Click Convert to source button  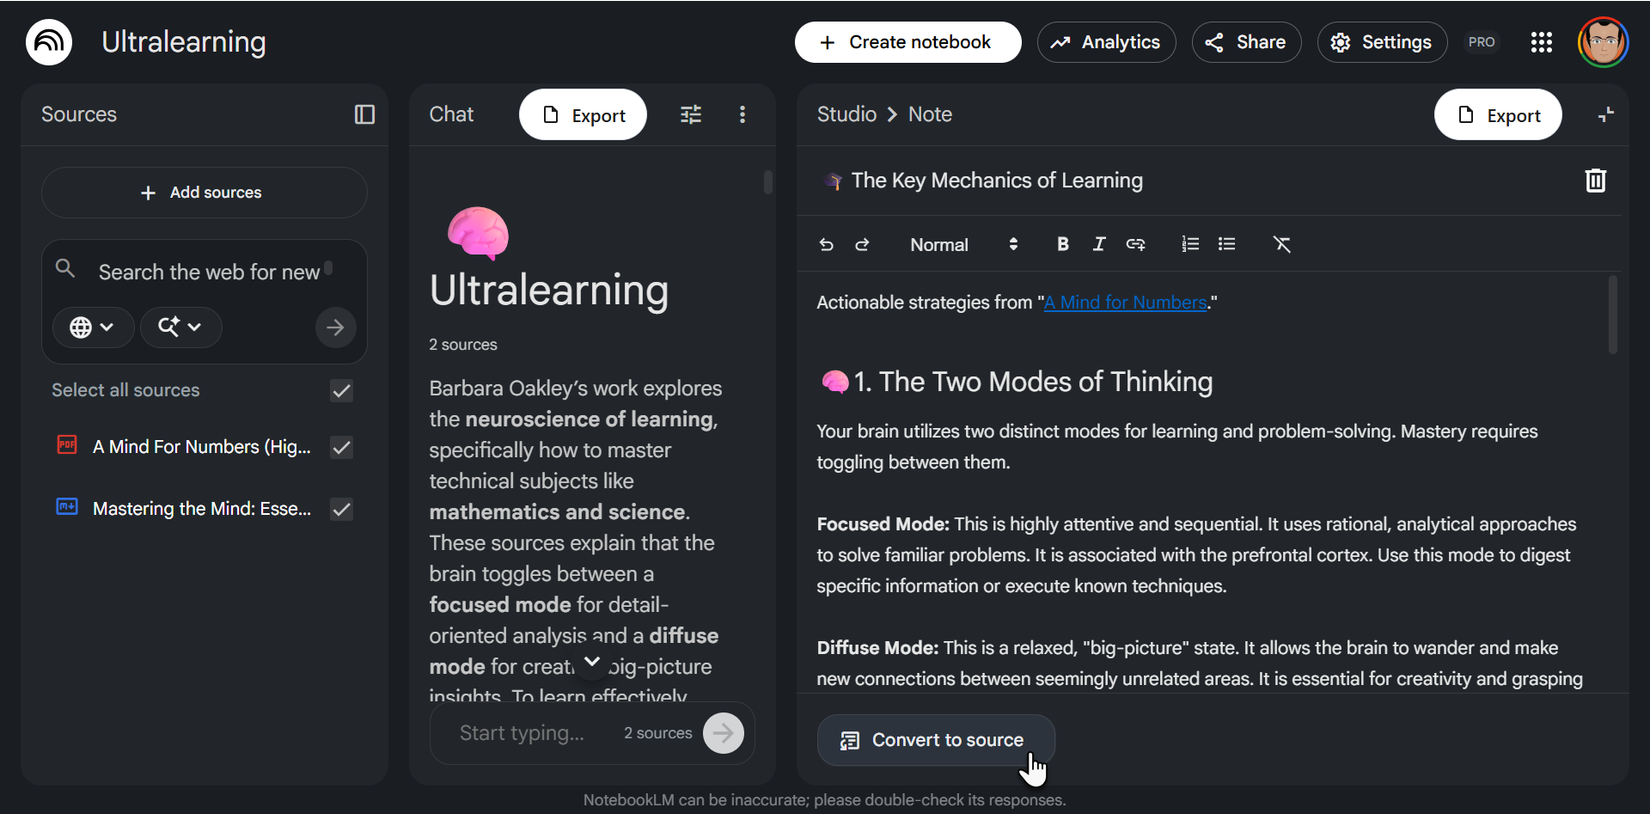pos(936,740)
